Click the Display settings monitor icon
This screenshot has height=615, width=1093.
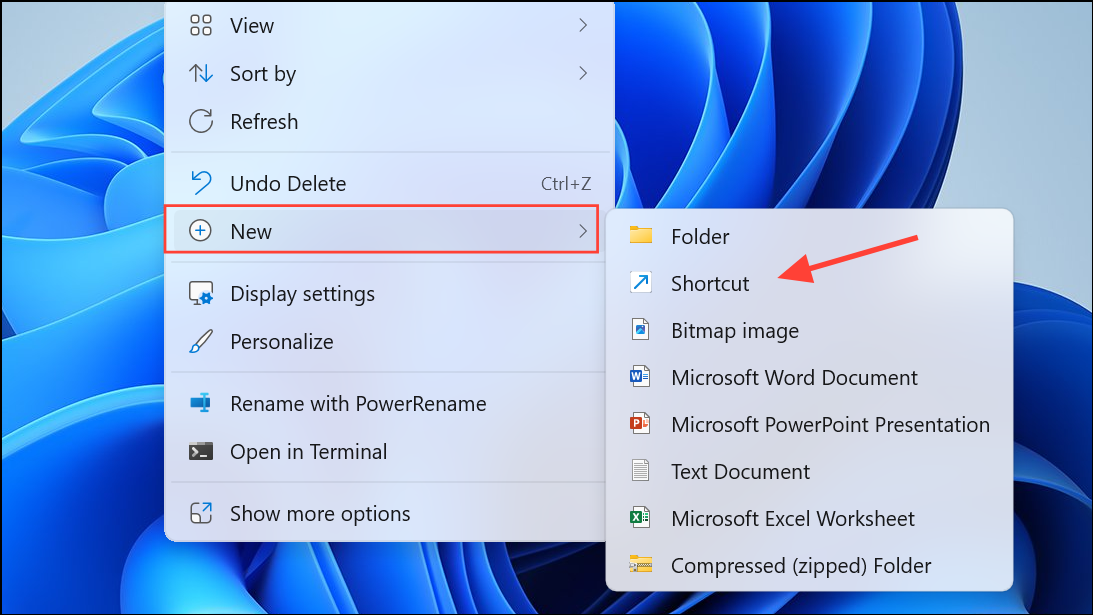200,293
